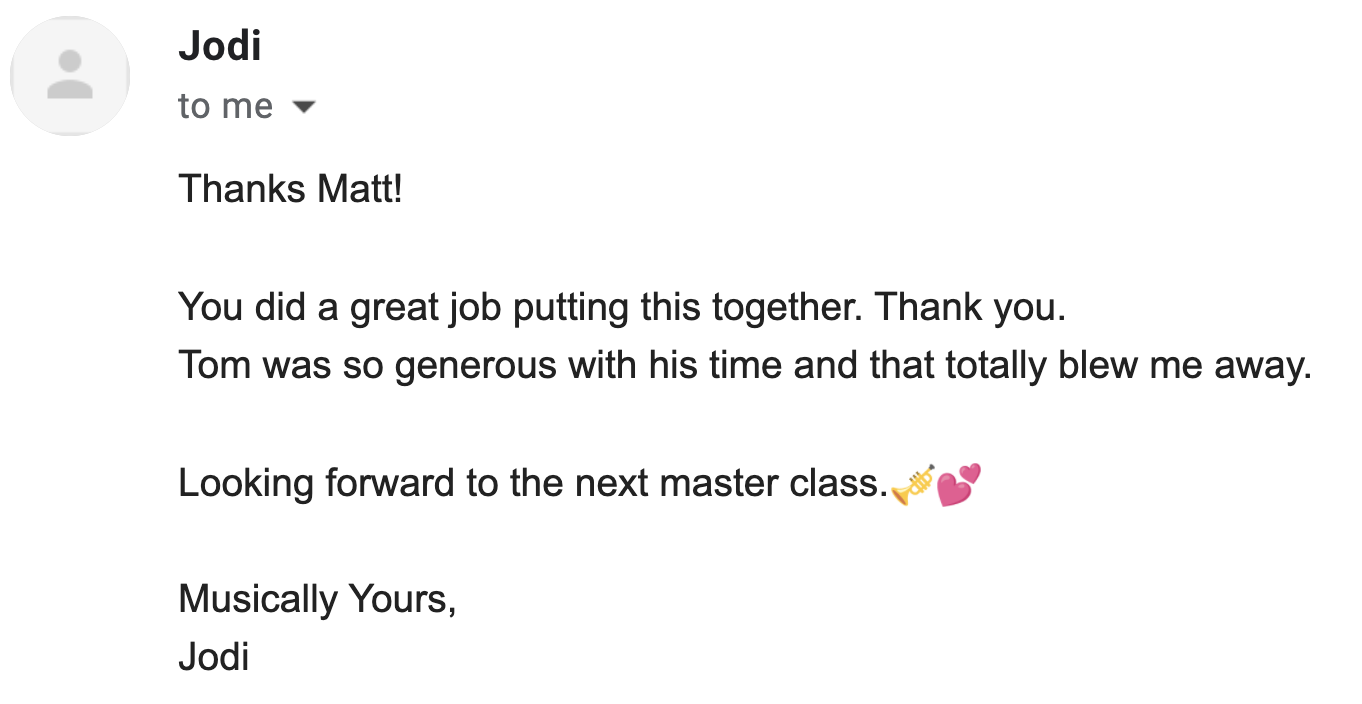Screen dimensions: 1362x704
Task: Click the signature name Jodi at bottom
Action: [213, 657]
